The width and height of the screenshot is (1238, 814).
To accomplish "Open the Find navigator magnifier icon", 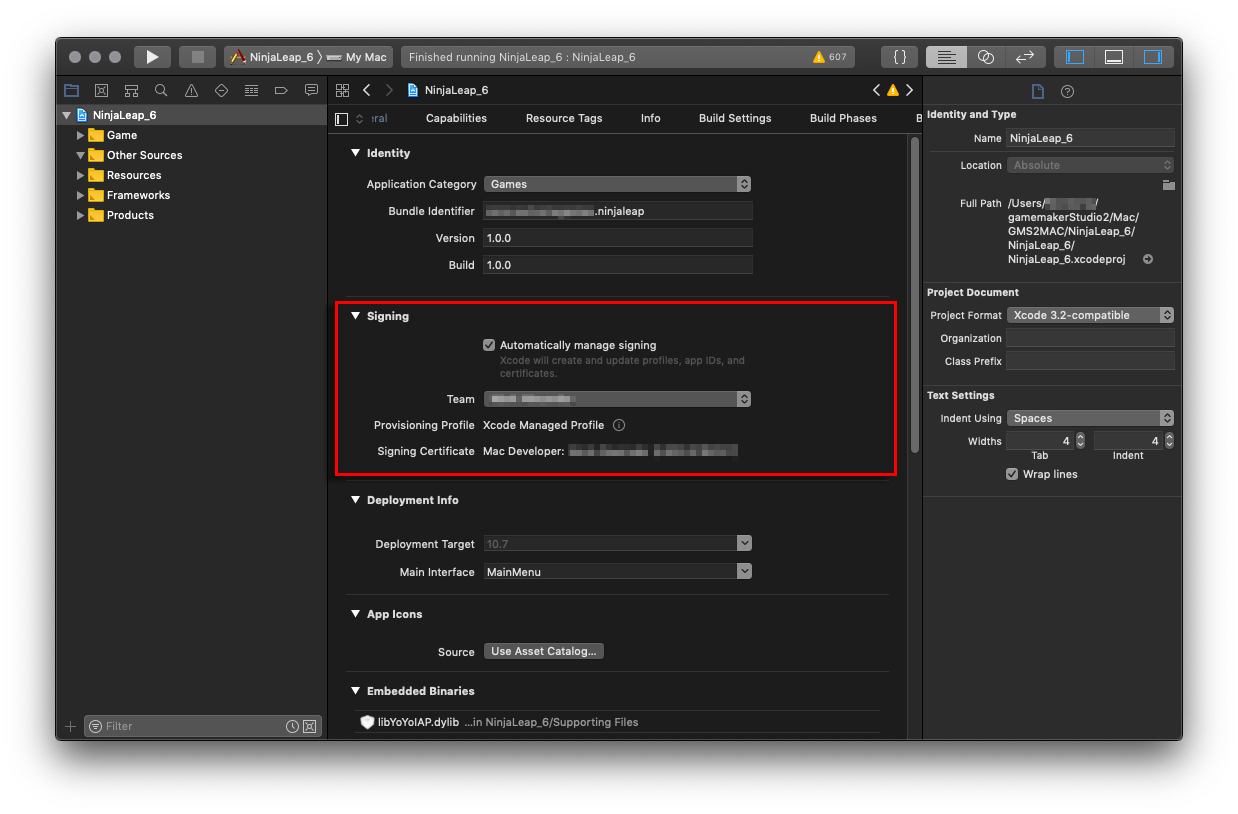I will pyautogui.click(x=161, y=90).
